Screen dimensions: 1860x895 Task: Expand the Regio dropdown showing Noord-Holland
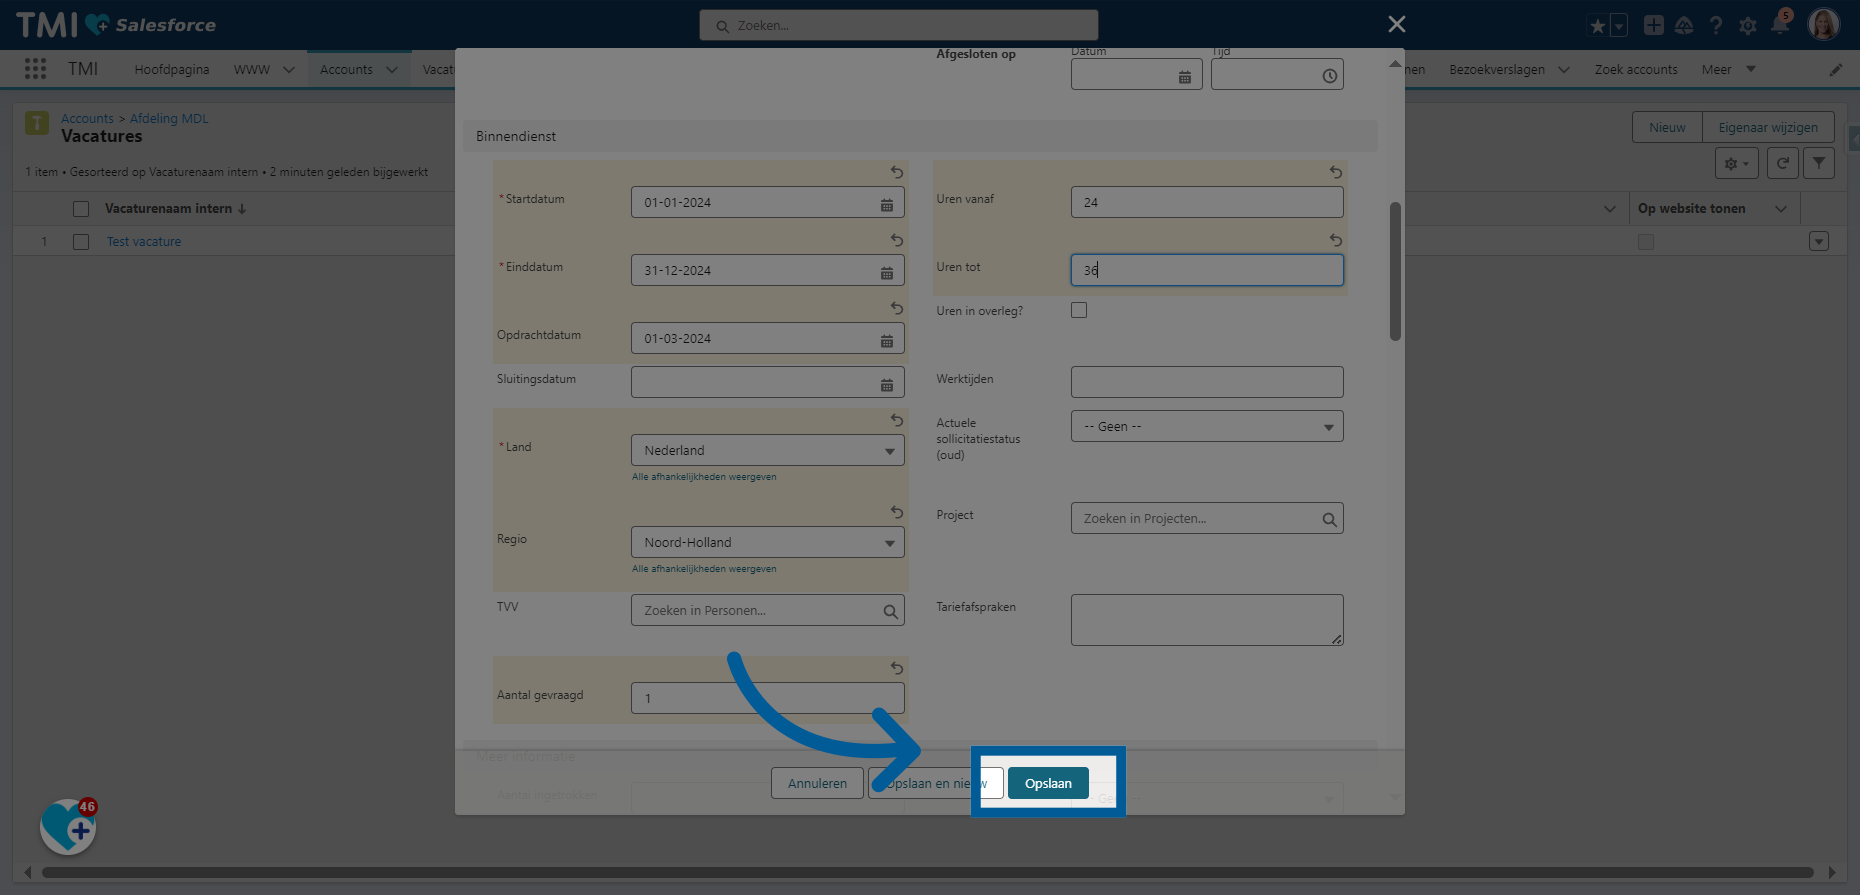[767, 543]
